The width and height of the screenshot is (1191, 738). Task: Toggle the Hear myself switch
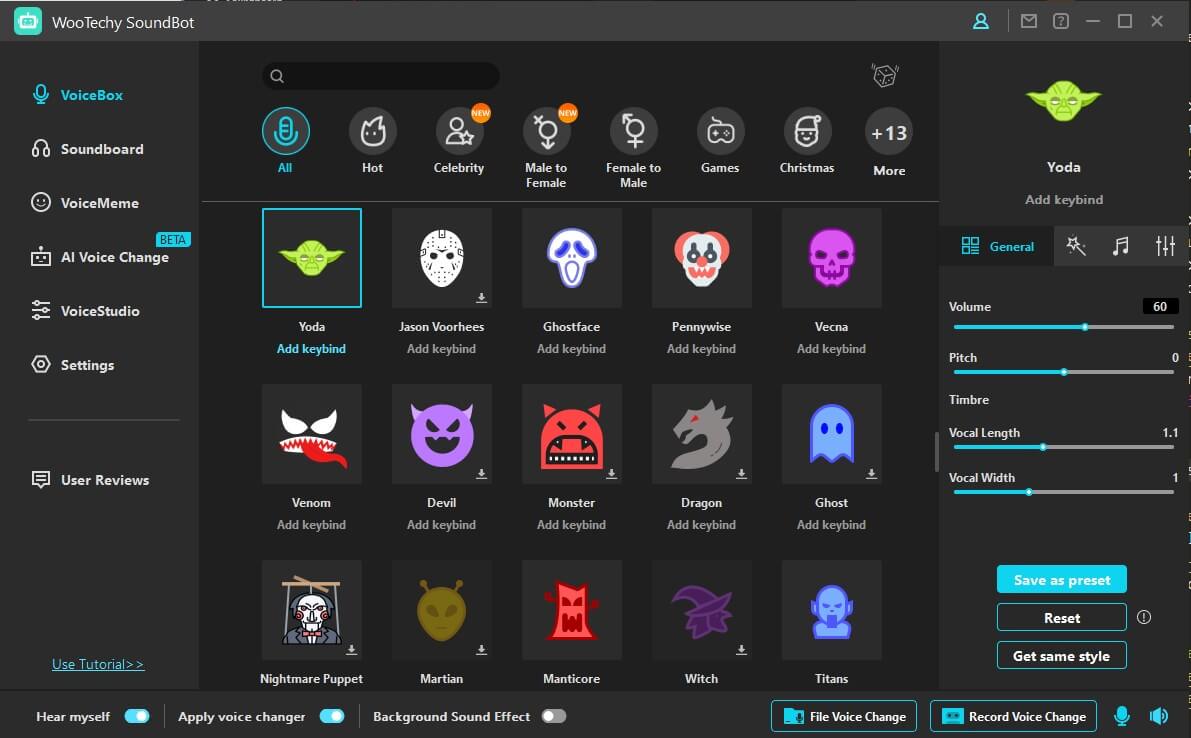pos(136,716)
